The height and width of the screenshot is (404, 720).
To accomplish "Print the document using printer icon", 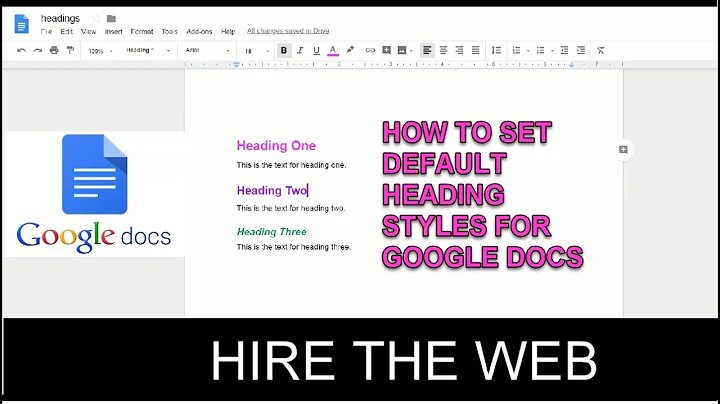I will 54,50.
